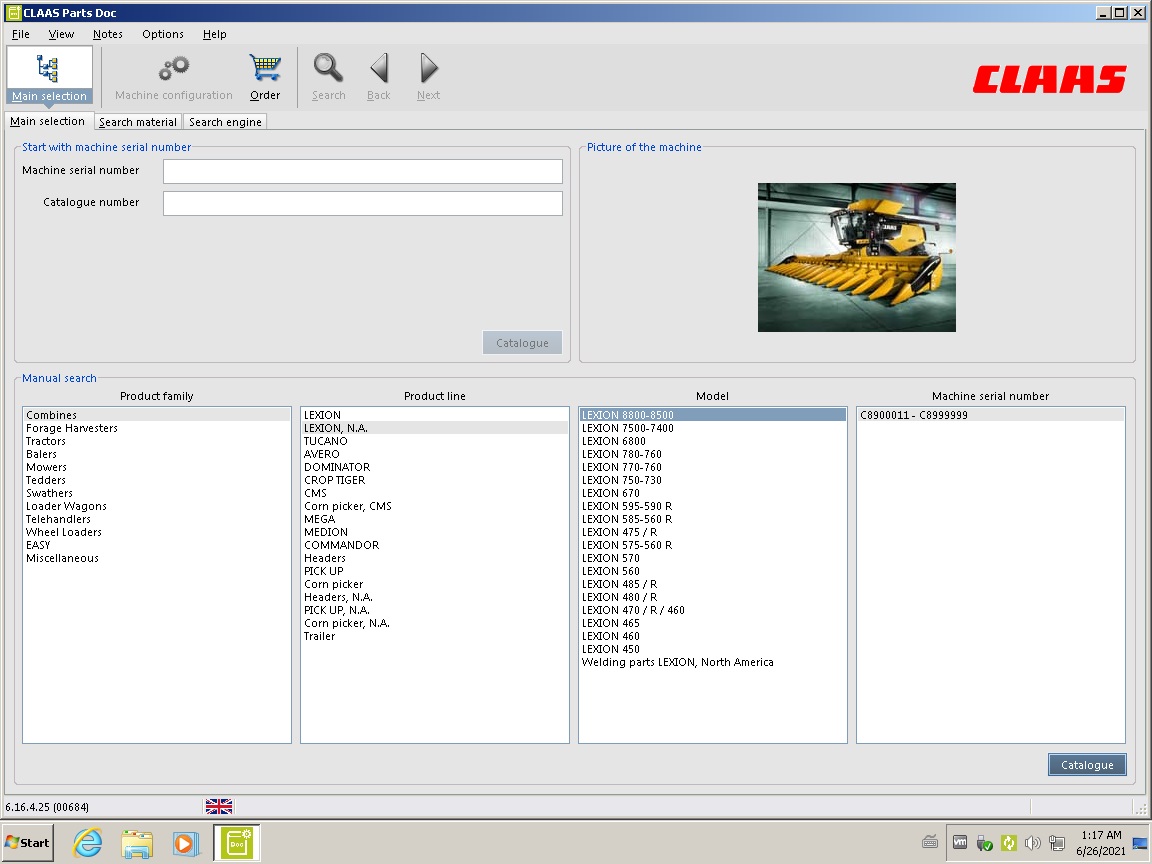Select Combines product family
Image resolution: width=1152 pixels, height=864 pixels.
coord(156,415)
